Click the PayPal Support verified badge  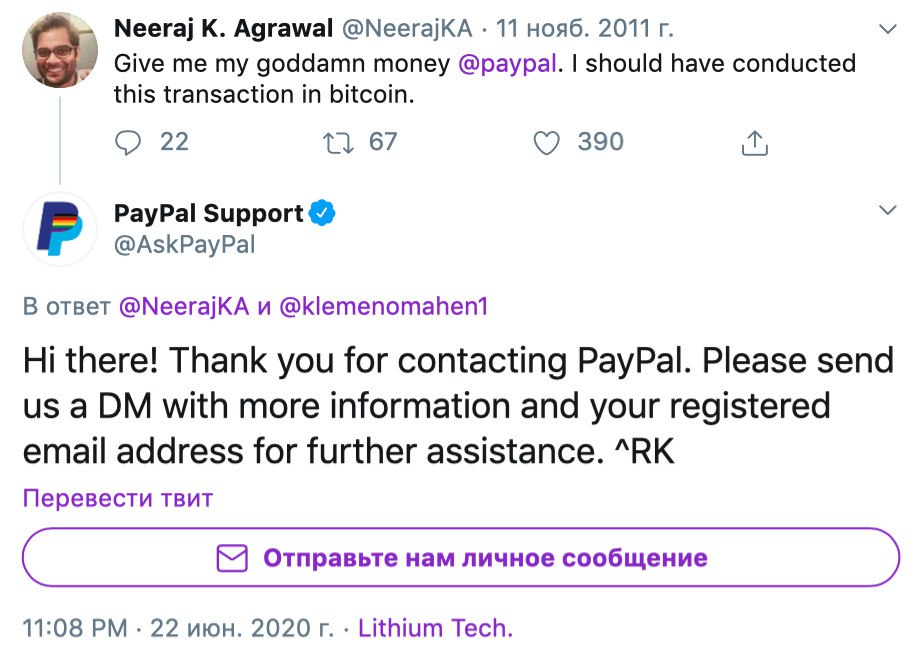pos(322,213)
